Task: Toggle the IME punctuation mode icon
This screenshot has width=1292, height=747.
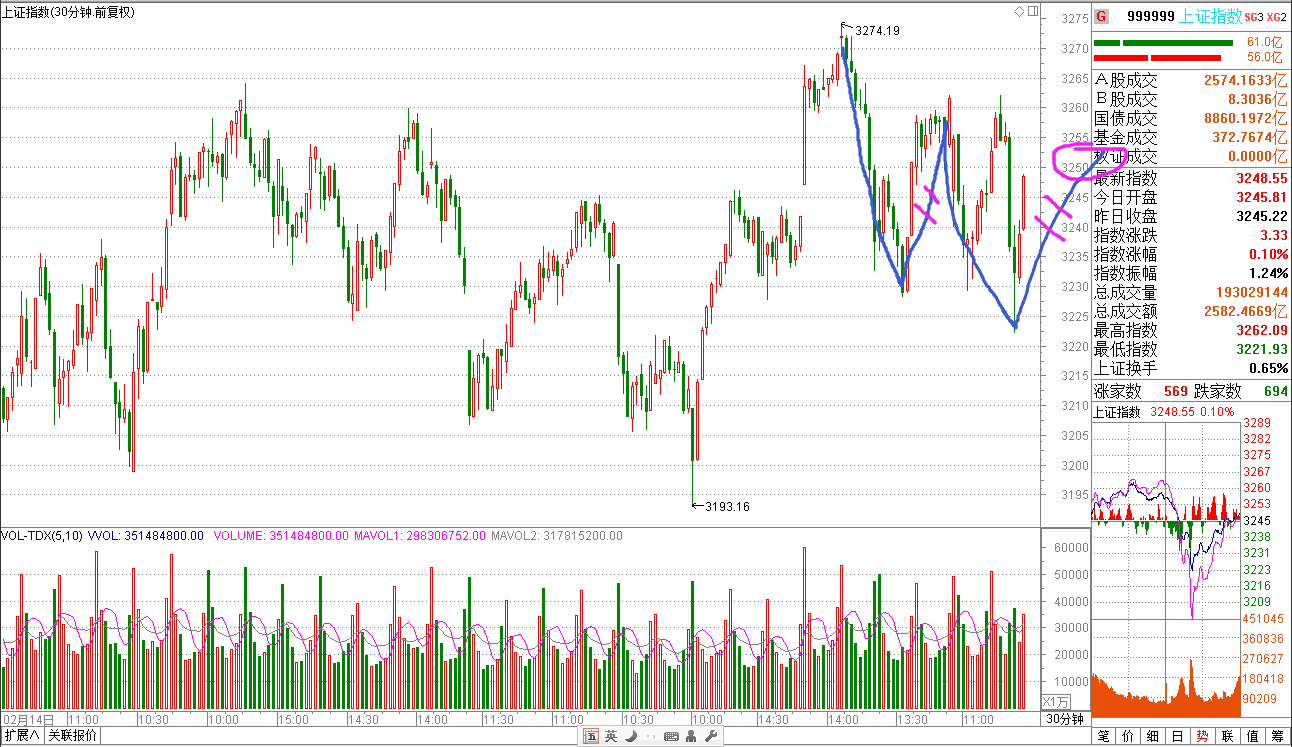Action: tap(650, 737)
